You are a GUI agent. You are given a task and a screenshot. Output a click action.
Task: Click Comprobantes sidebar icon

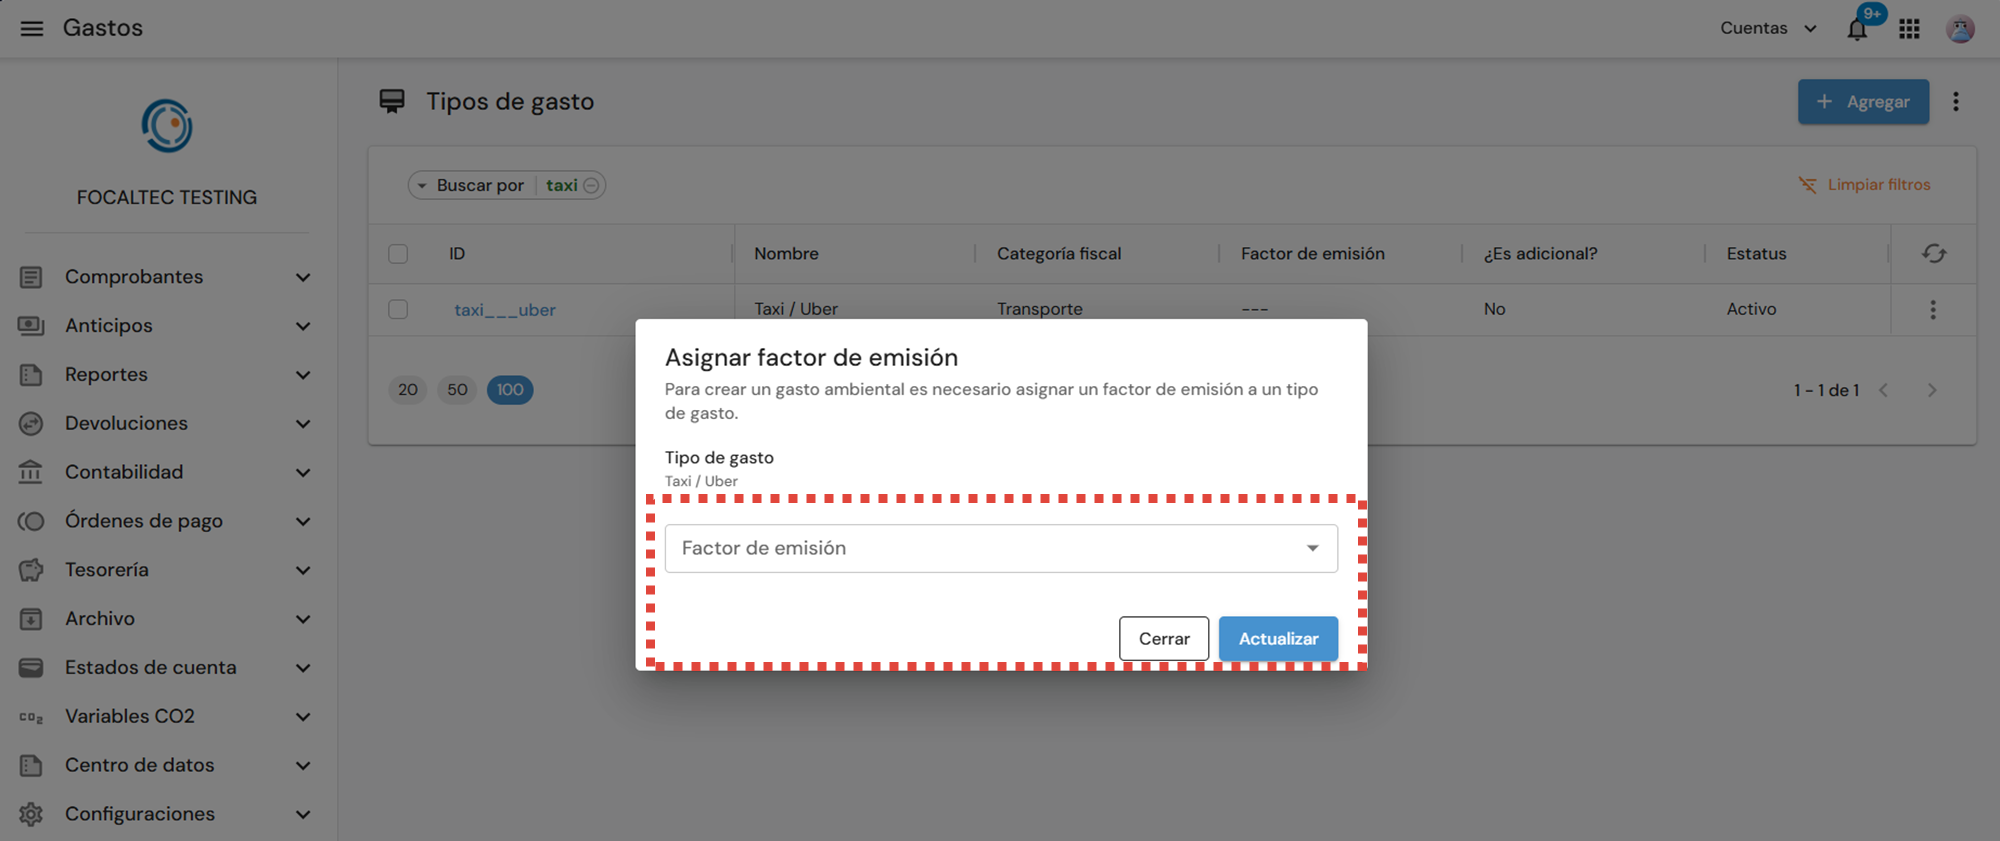point(31,277)
